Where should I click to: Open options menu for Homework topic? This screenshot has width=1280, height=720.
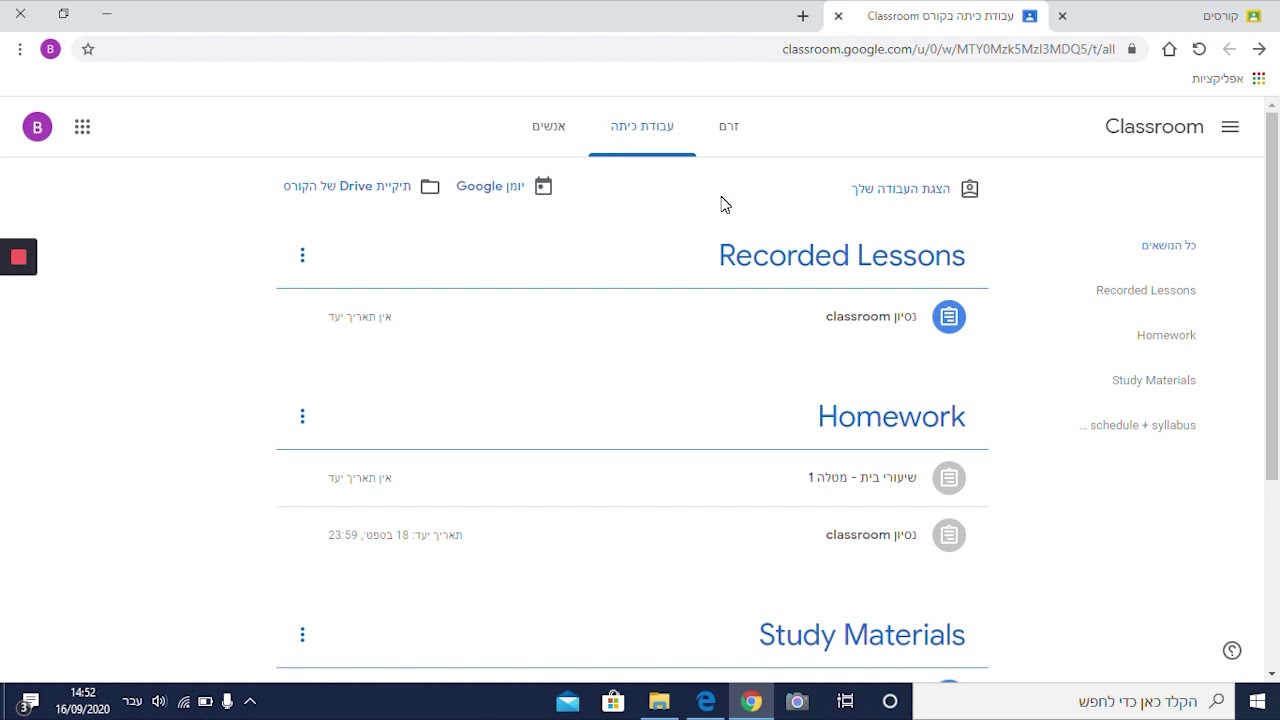302,417
